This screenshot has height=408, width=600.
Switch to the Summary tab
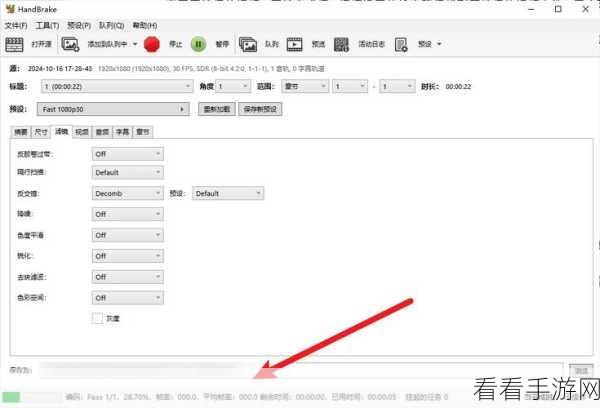tap(21, 132)
